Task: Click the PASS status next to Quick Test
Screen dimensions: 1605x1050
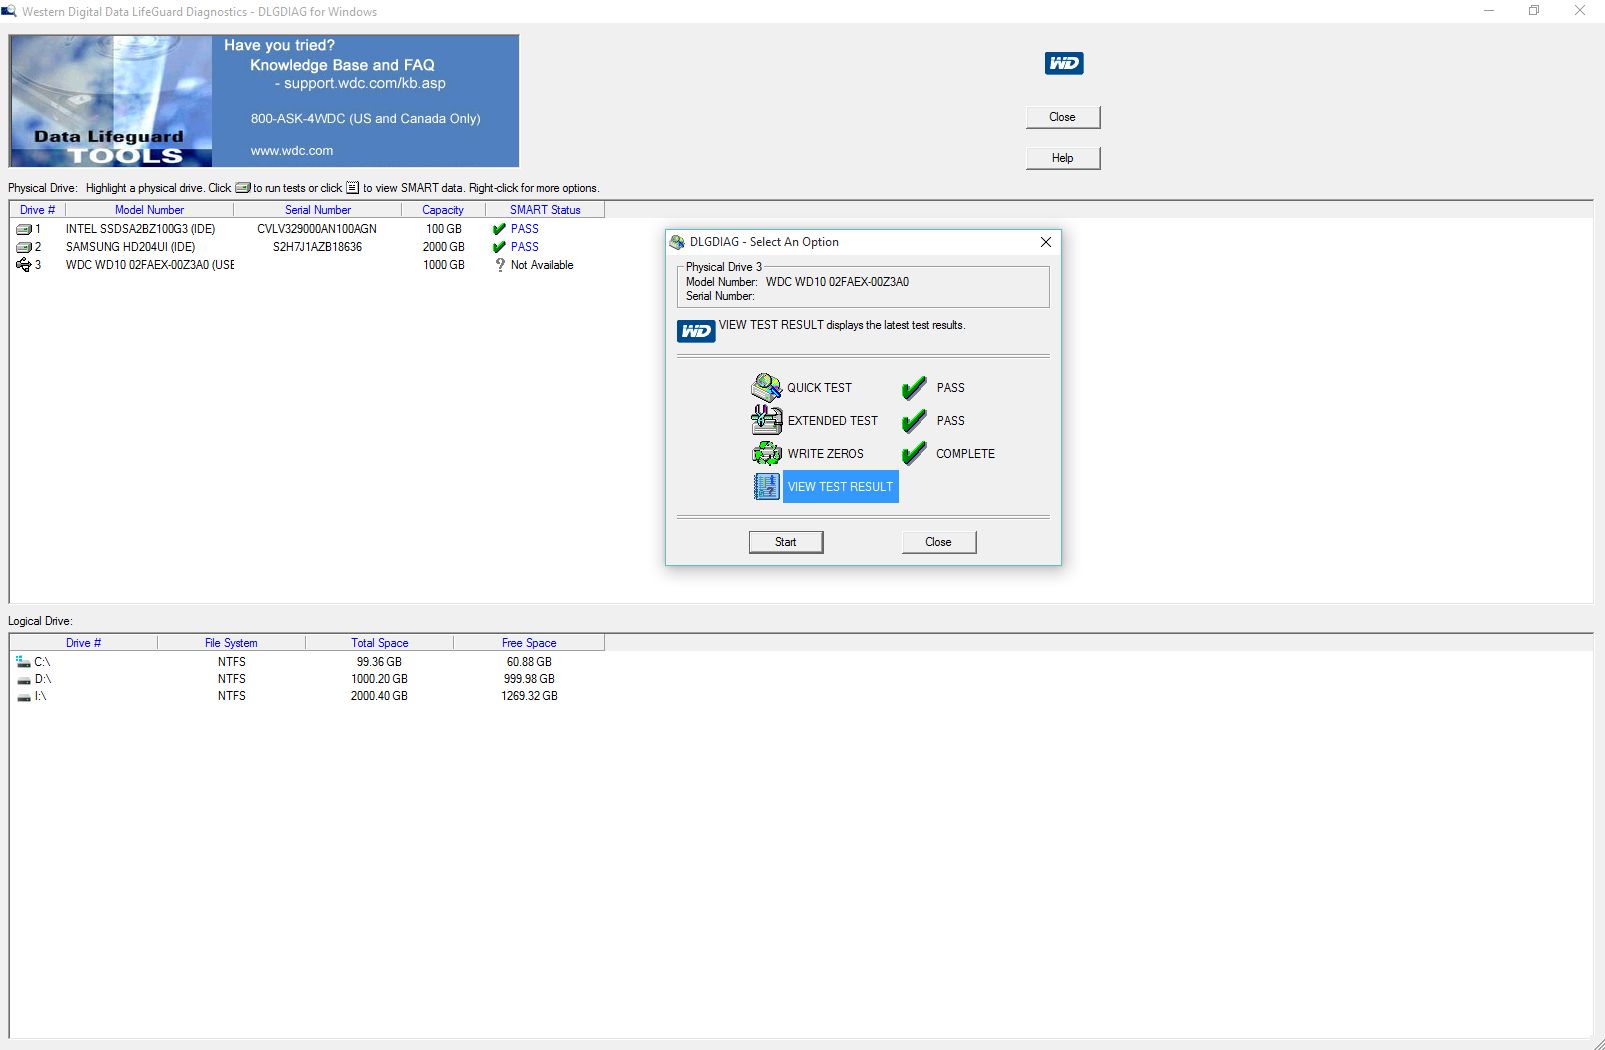Action: coord(950,388)
